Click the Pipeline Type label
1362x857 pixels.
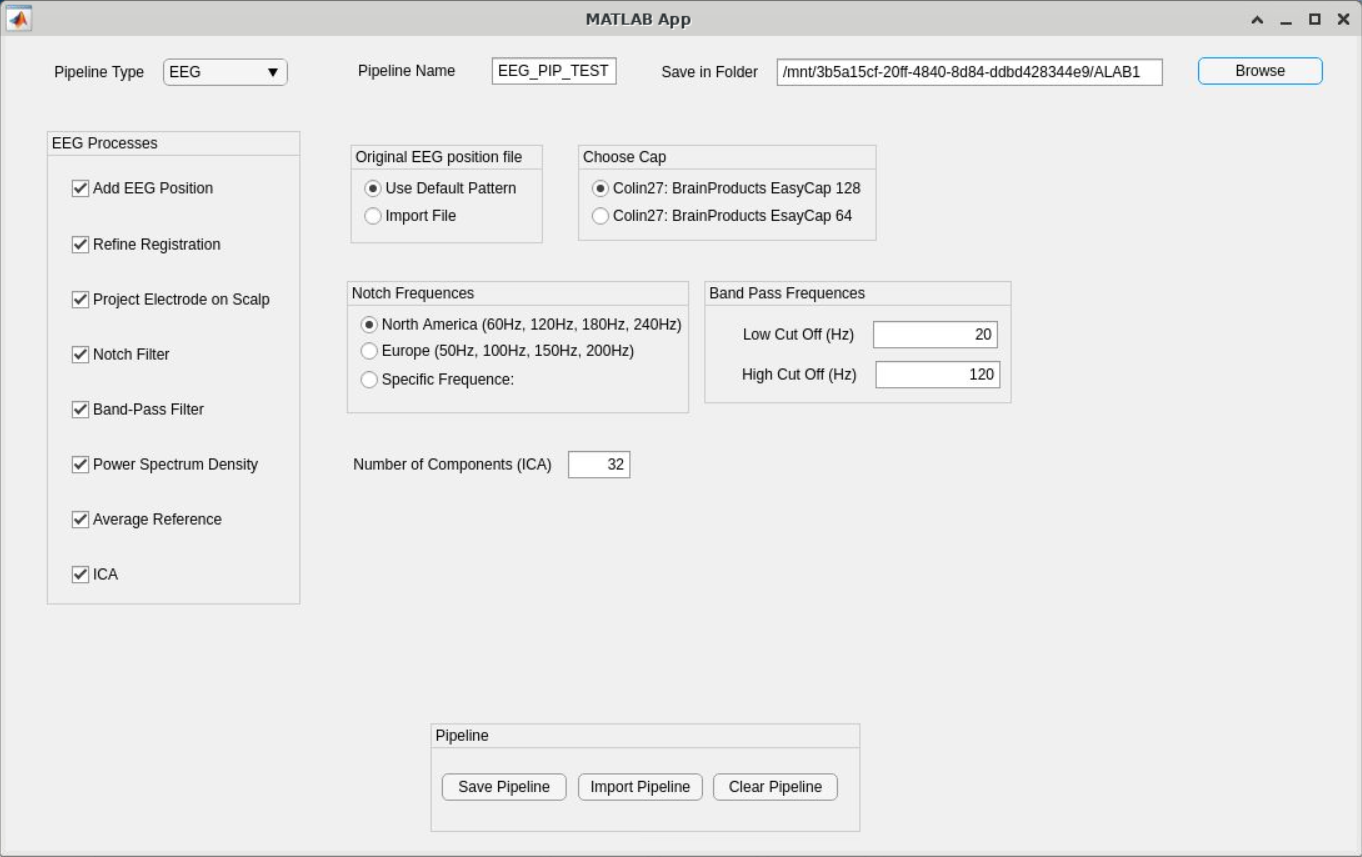point(99,72)
